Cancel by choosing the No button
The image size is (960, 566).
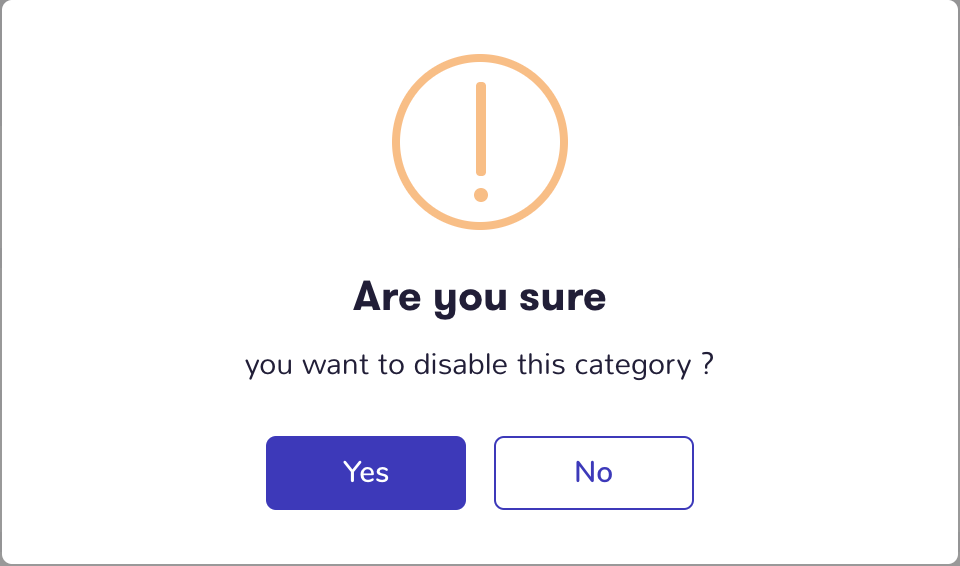[593, 472]
